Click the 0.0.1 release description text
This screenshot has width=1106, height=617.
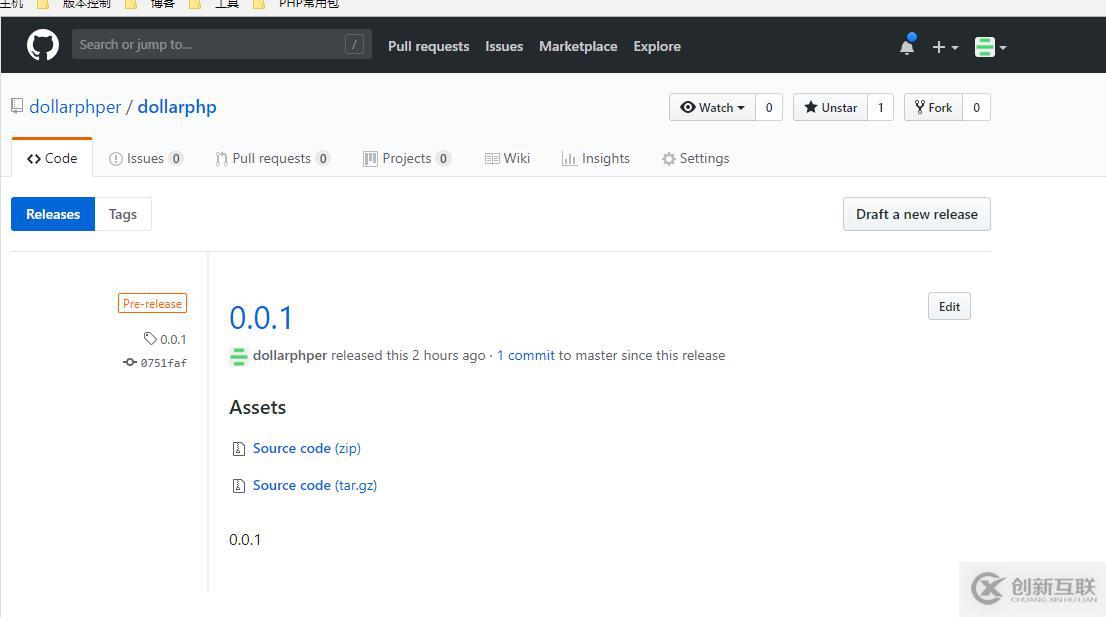click(x=245, y=539)
